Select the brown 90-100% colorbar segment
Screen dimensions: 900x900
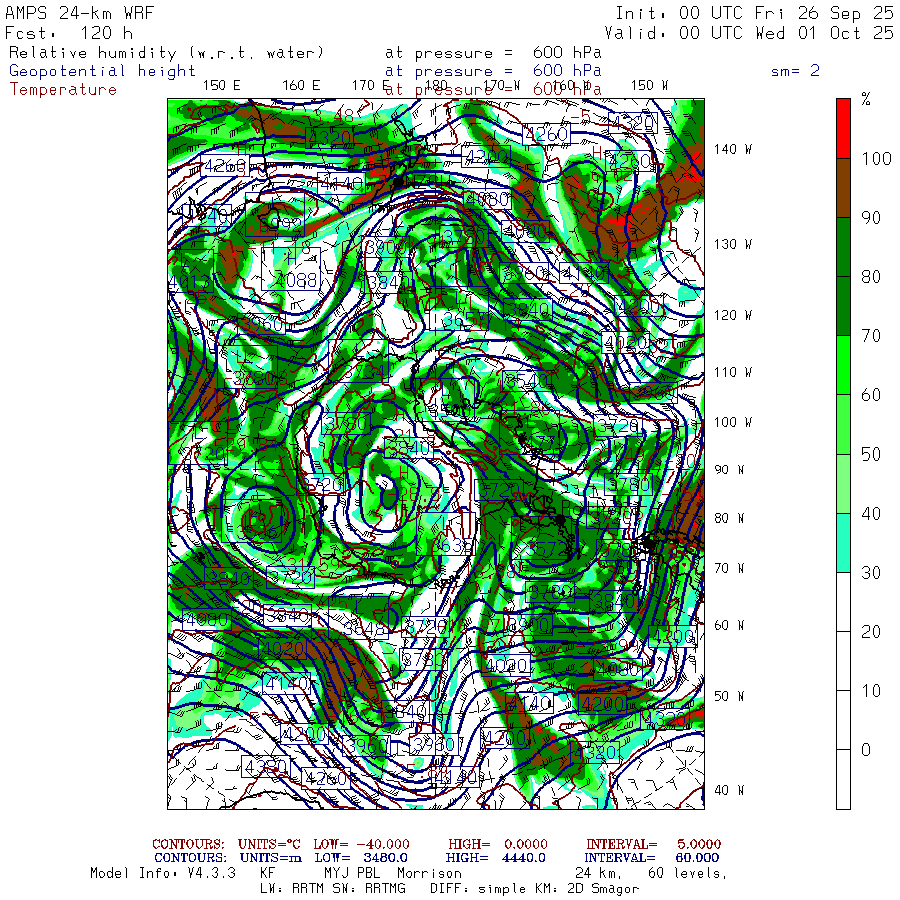pos(843,187)
